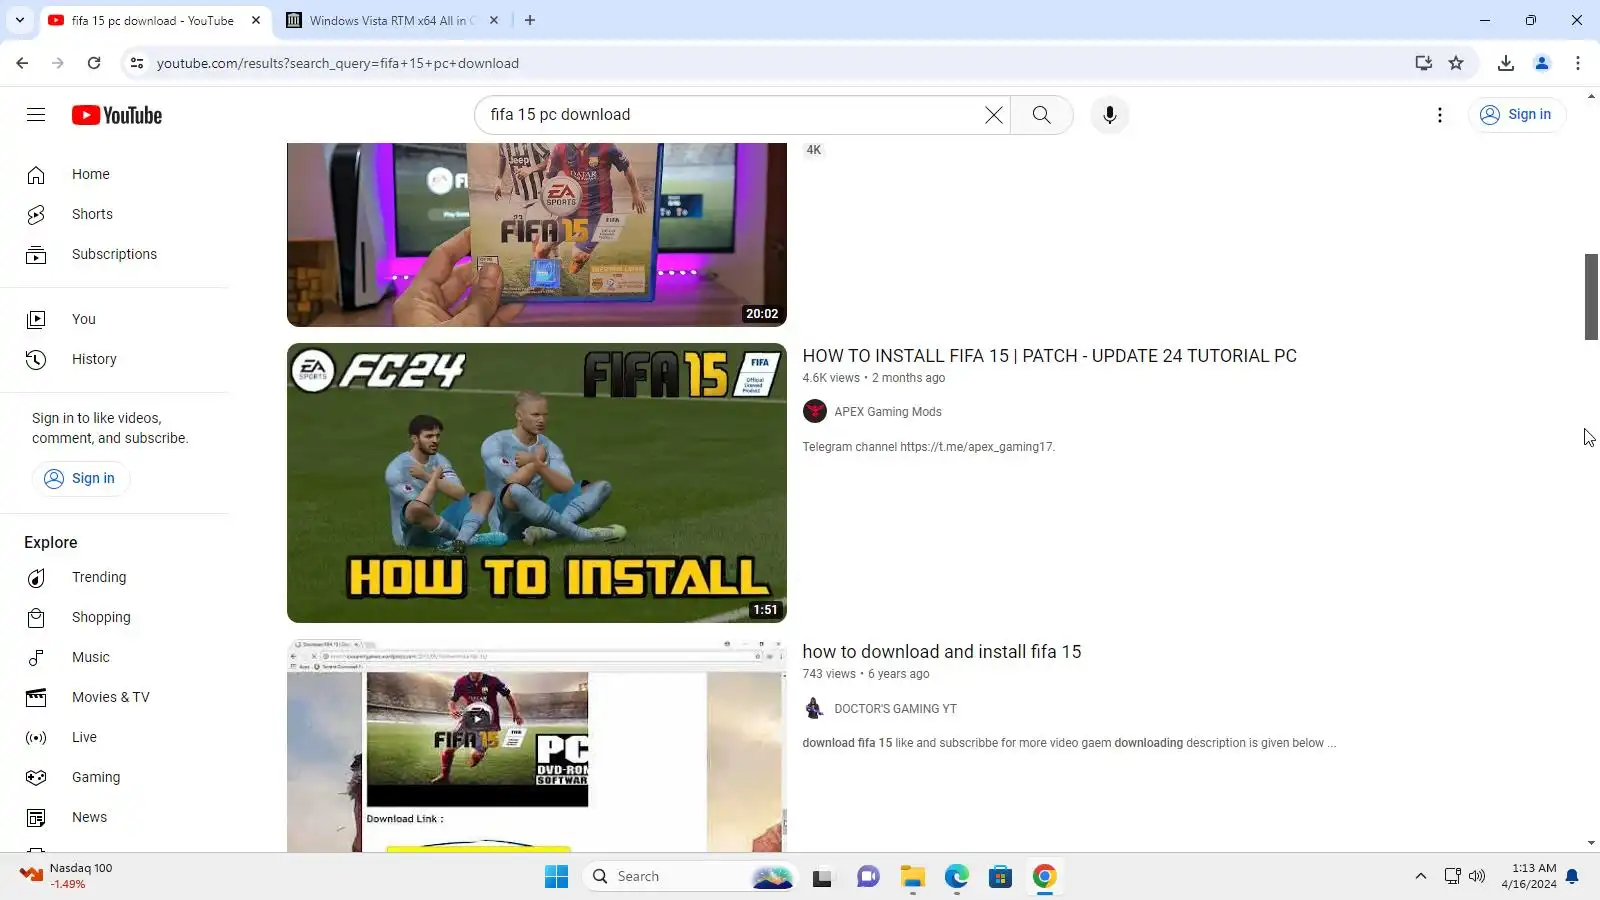Close the Windows Vista RTM tab
The width and height of the screenshot is (1600, 900).
click(x=494, y=20)
